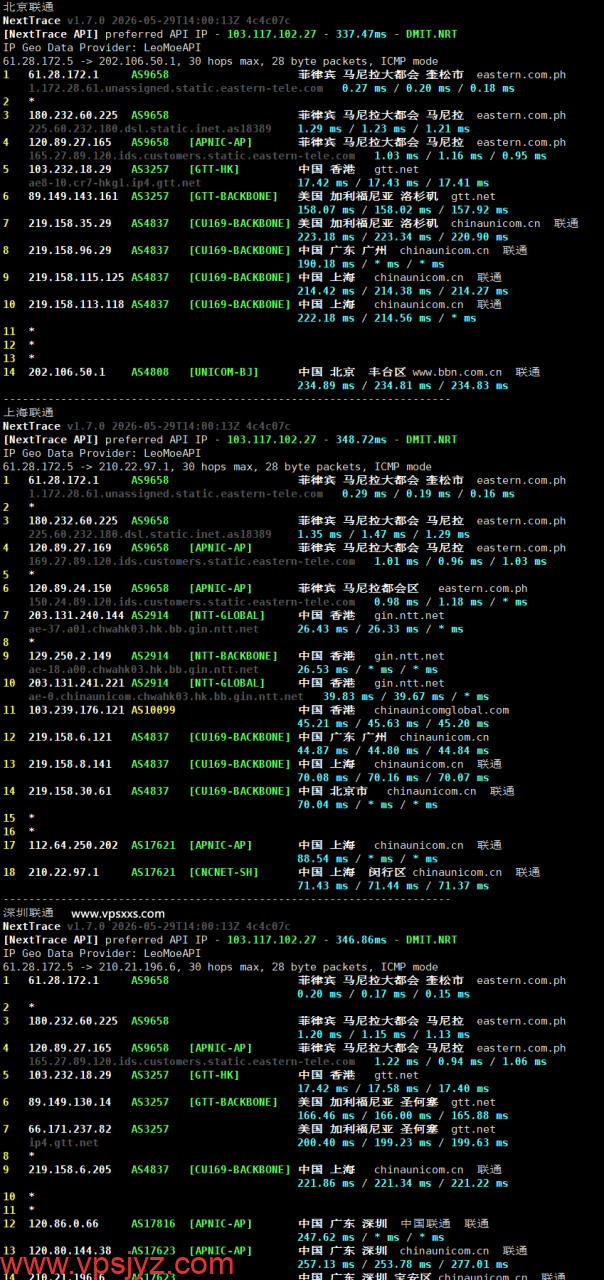Click hostname '169.27.89.120.ids.customers.static.eastern-tele.com'

(191, 561)
